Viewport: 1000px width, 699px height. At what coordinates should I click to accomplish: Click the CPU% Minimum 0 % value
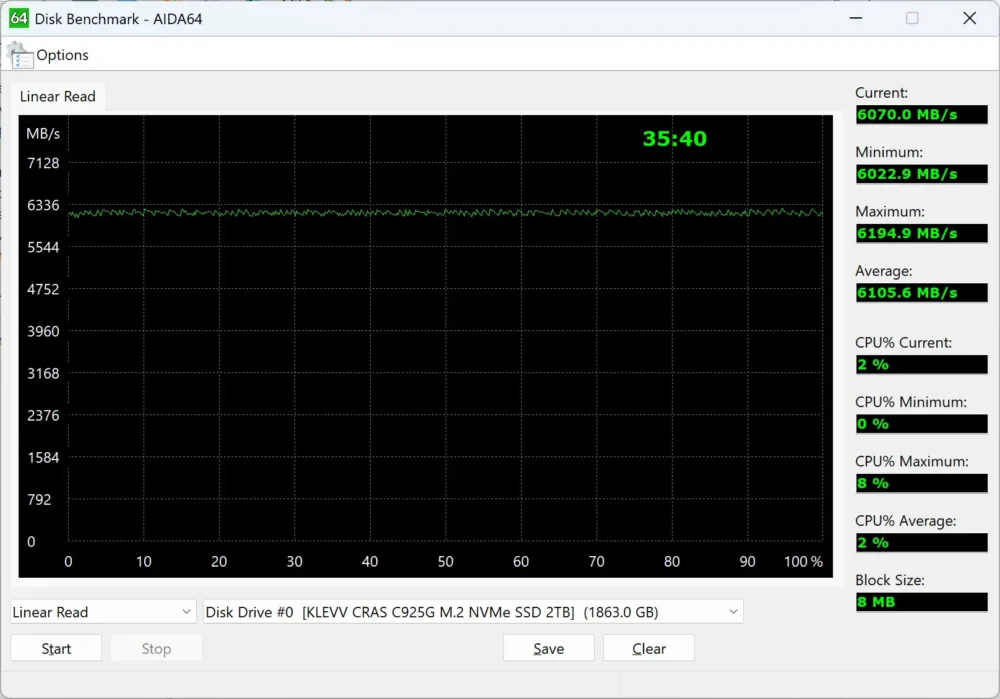[x=921, y=423]
